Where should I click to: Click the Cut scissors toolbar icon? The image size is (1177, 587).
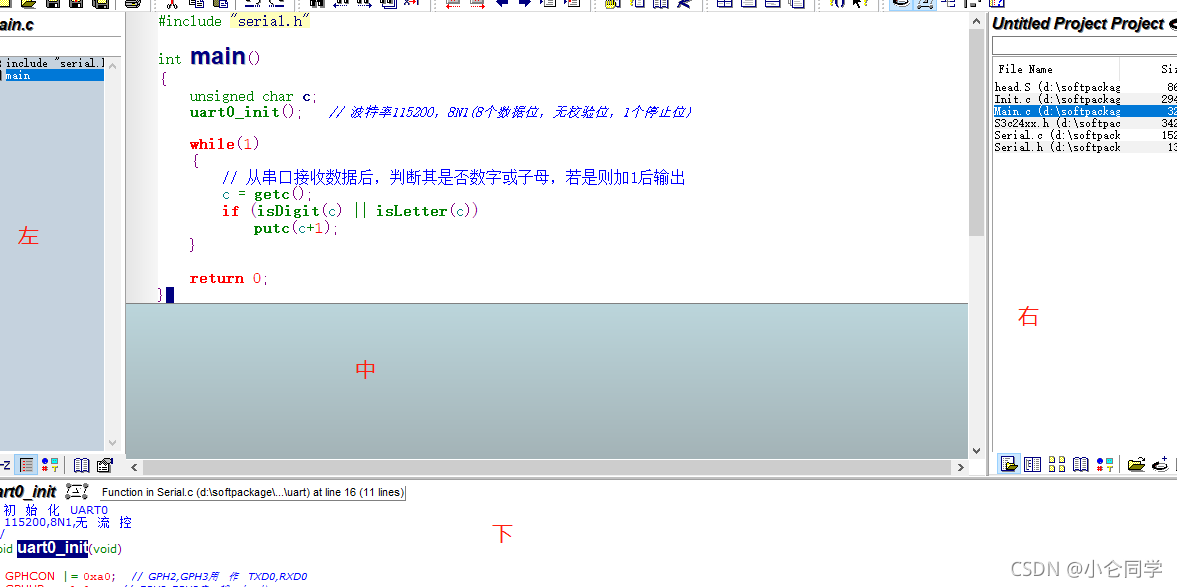[172, 4]
